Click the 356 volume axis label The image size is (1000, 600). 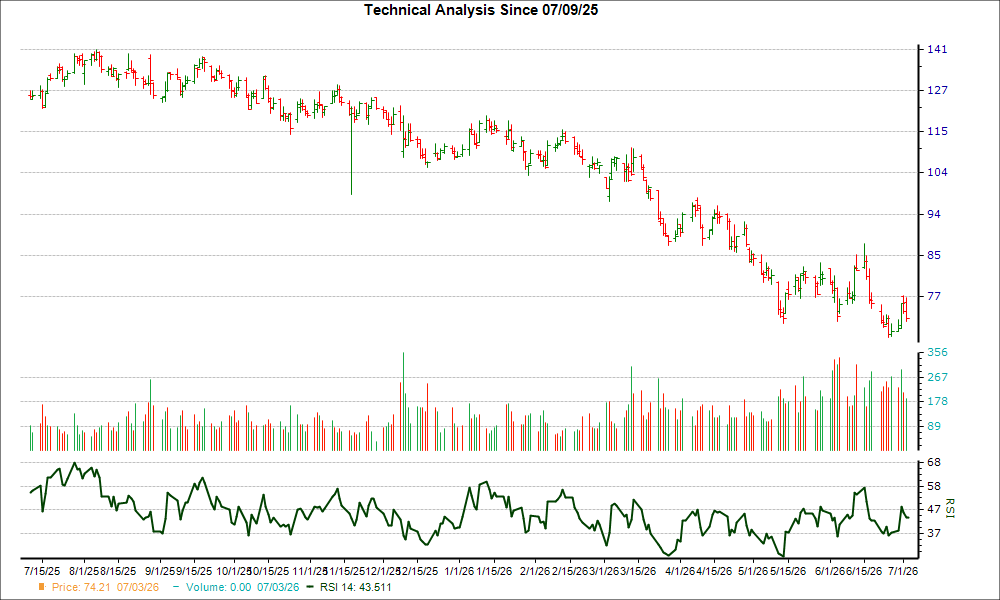coord(937,353)
